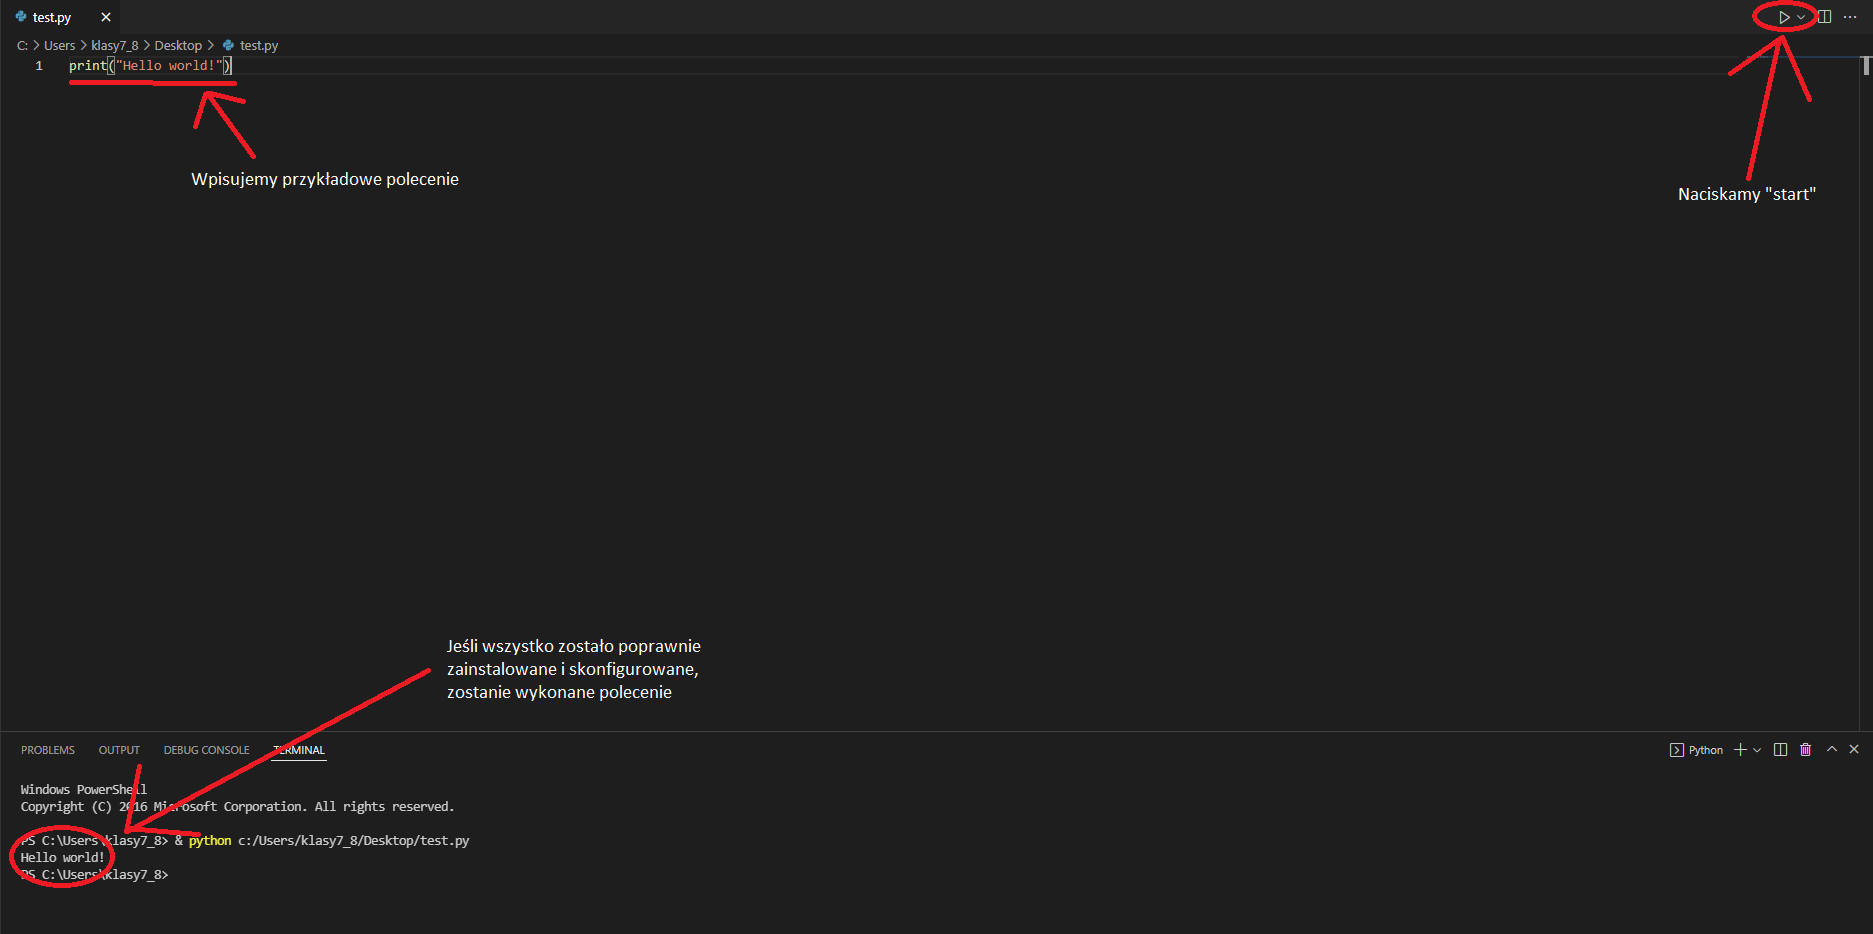Split the terminal pane
The height and width of the screenshot is (934, 1873).
click(x=1780, y=750)
